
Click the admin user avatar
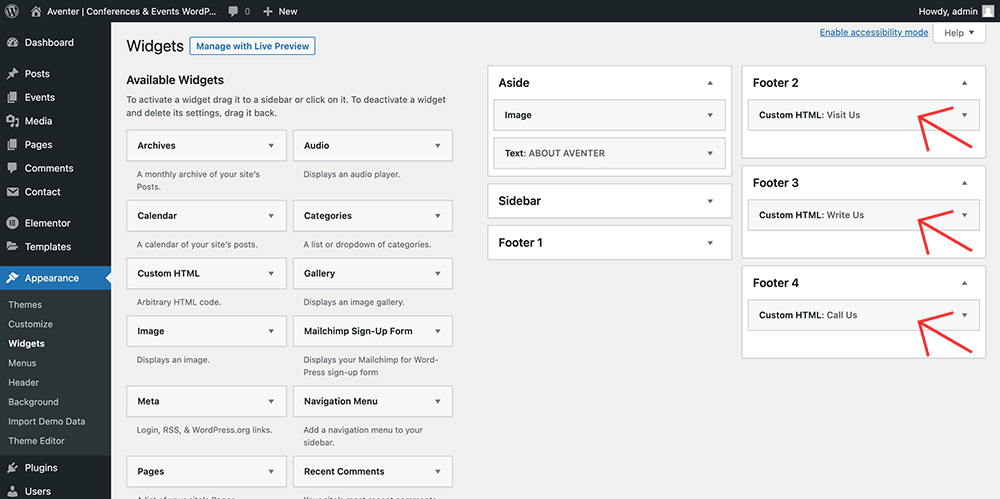[988, 11]
